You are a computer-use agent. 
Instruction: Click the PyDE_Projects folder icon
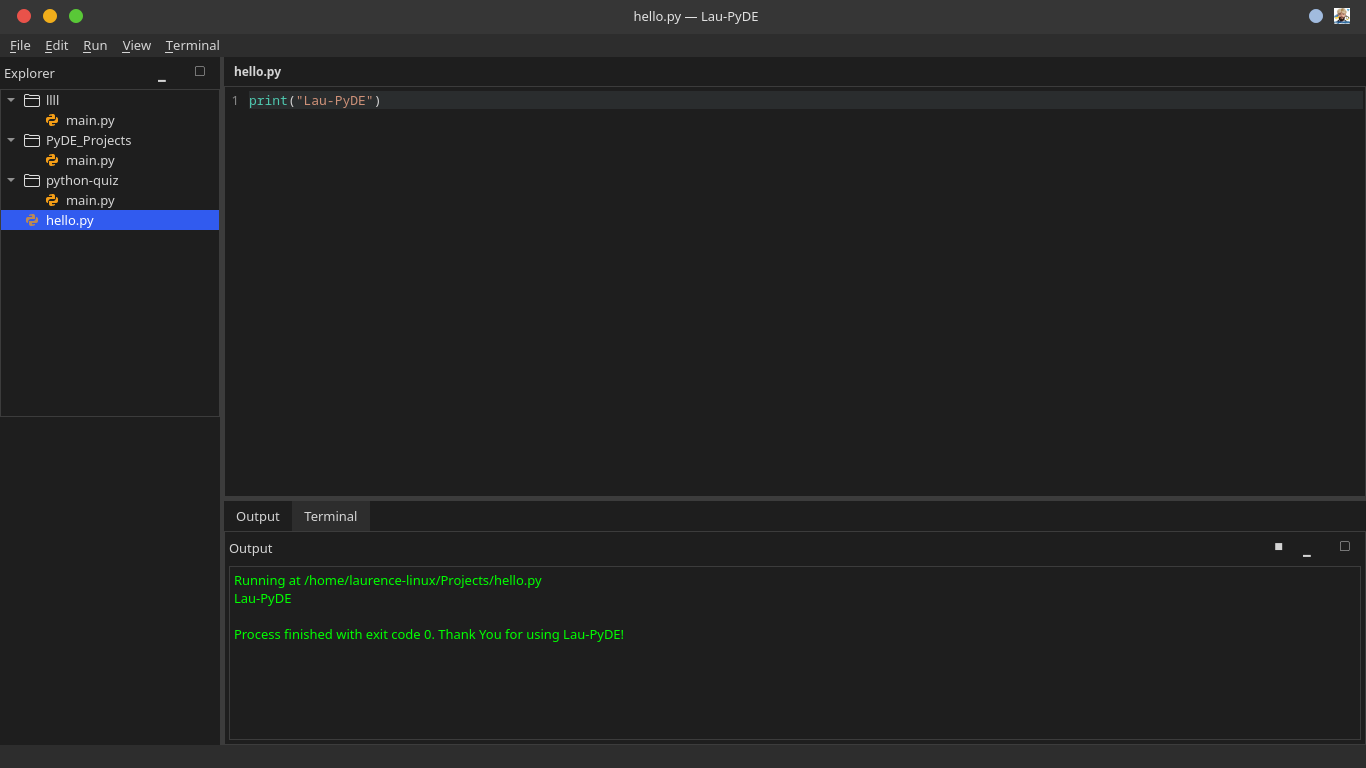coord(32,140)
